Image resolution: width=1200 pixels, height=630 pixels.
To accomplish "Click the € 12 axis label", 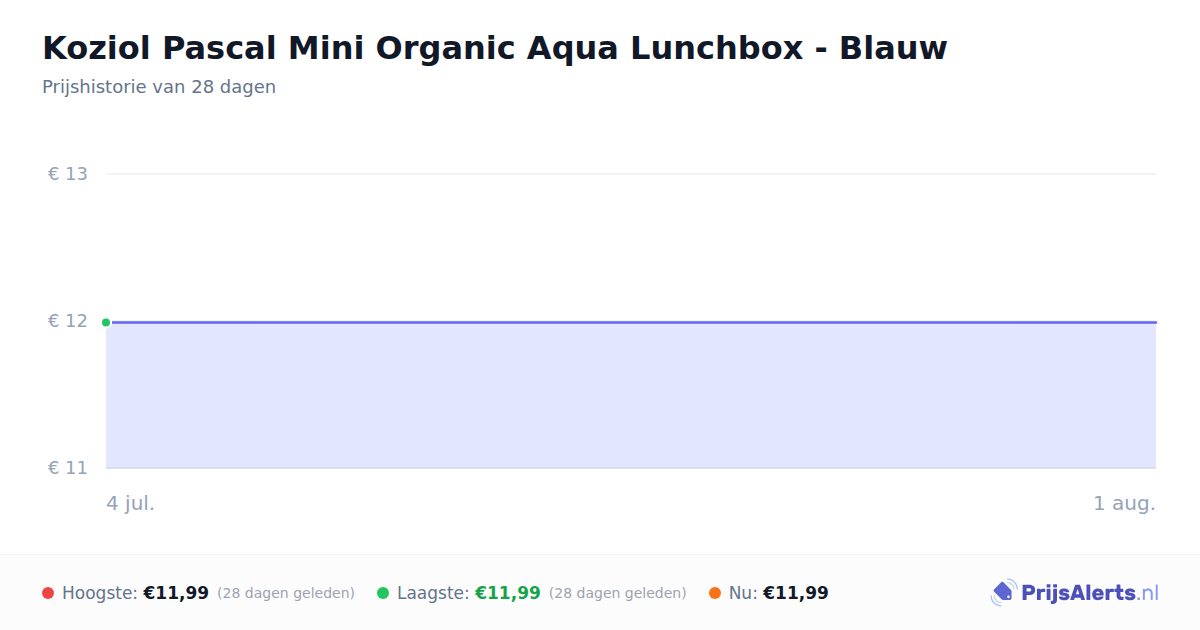I will 68,321.
